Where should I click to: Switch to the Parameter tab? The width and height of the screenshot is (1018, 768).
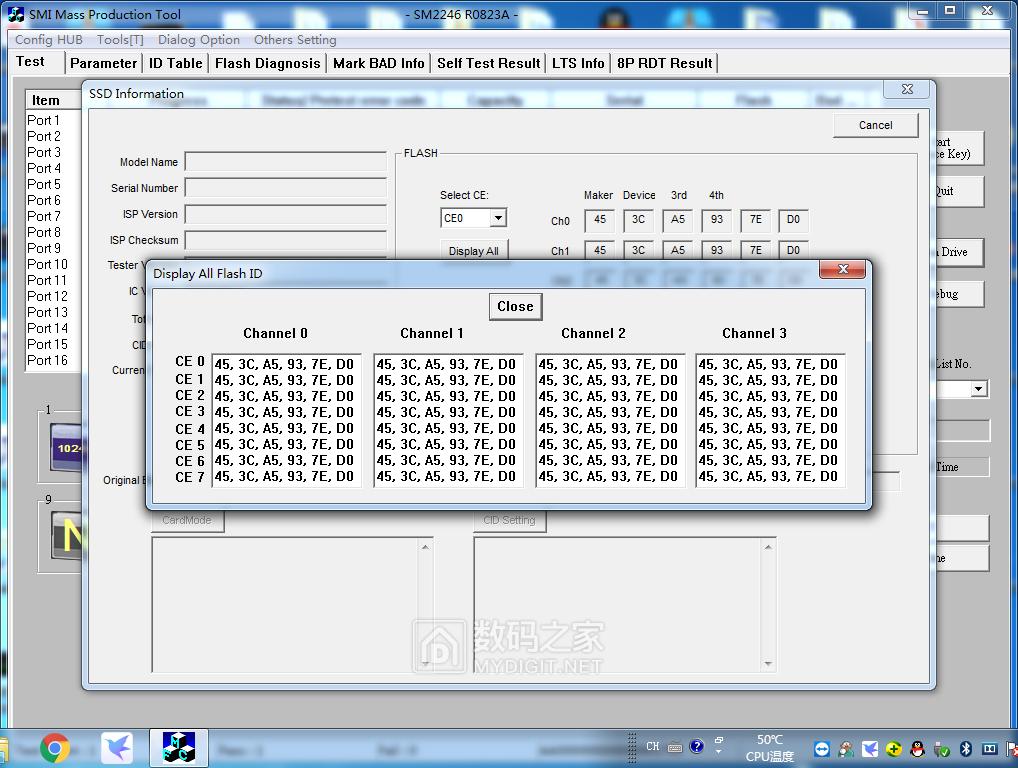[104, 63]
